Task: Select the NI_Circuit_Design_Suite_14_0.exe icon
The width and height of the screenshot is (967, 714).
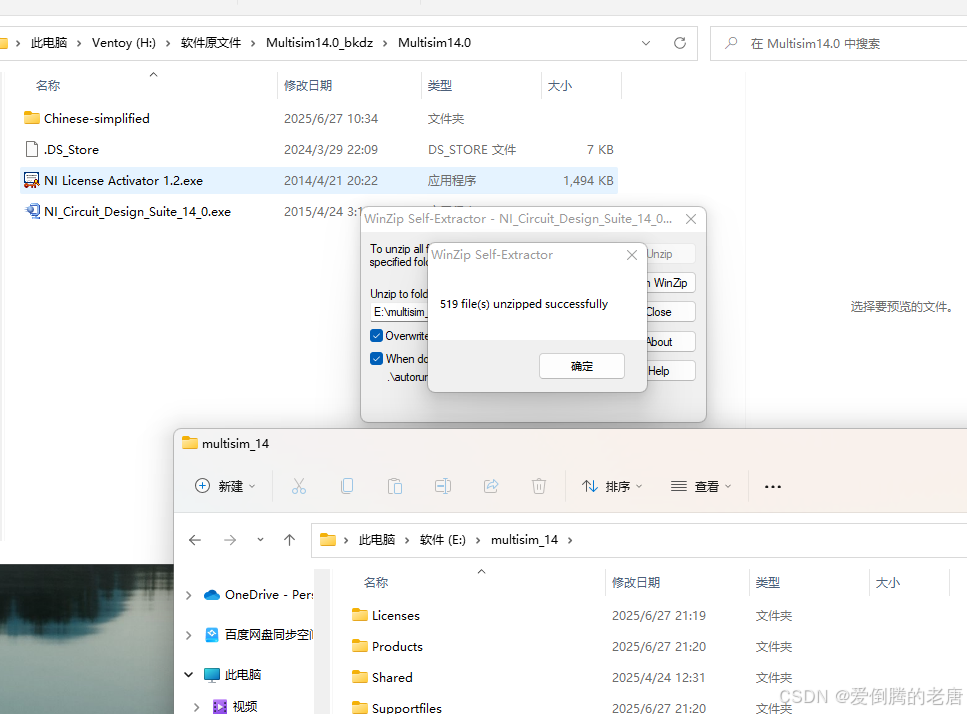Action: 32,211
